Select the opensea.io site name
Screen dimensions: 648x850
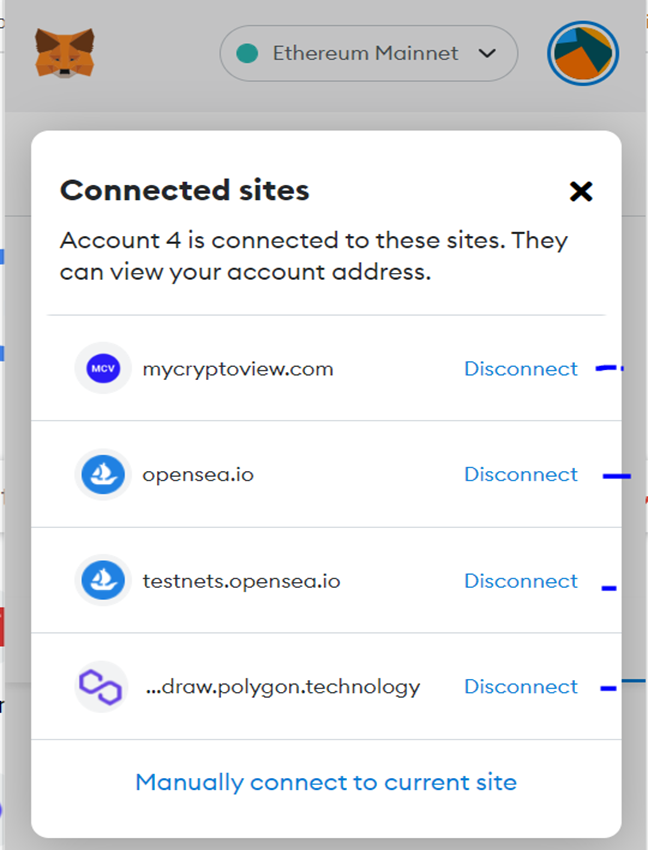pyautogui.click(x=198, y=475)
